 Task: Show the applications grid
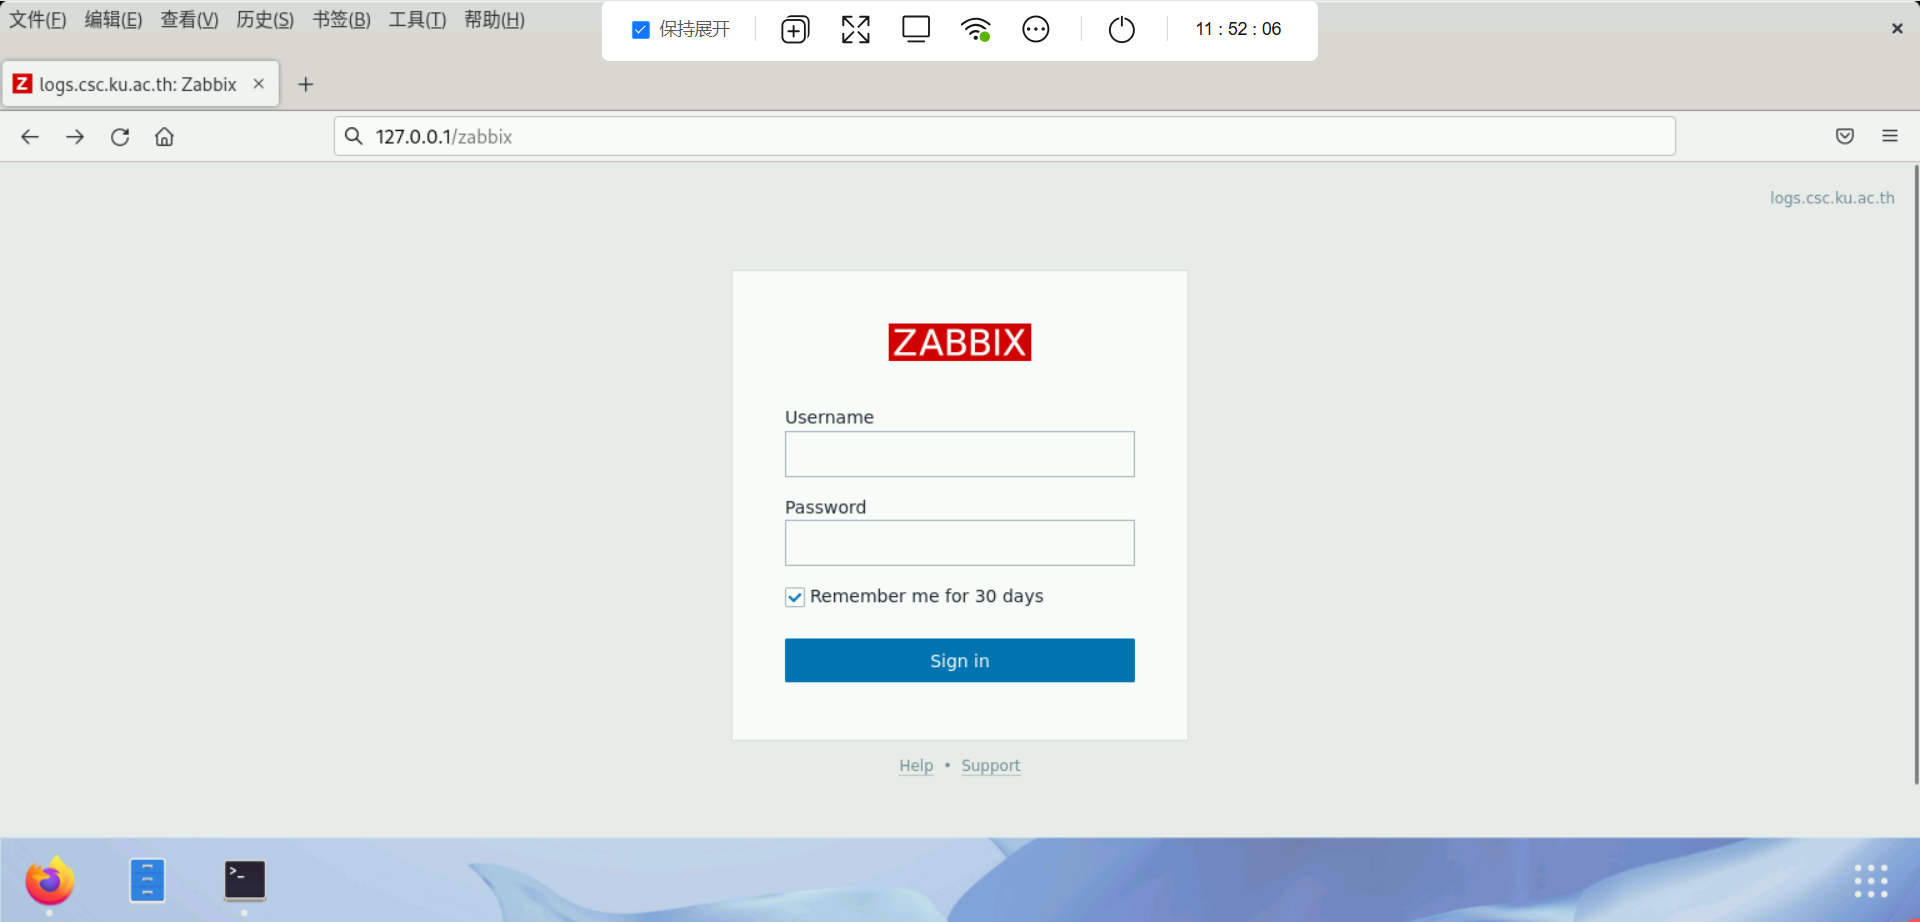(x=1871, y=881)
